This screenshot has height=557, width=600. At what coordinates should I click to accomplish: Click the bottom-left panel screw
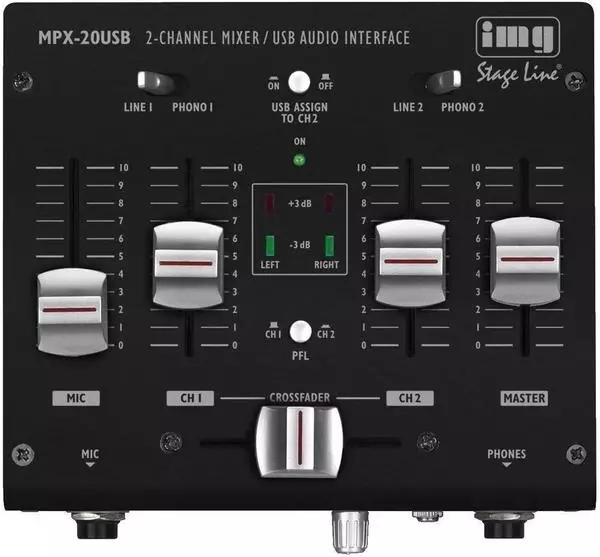23,454
